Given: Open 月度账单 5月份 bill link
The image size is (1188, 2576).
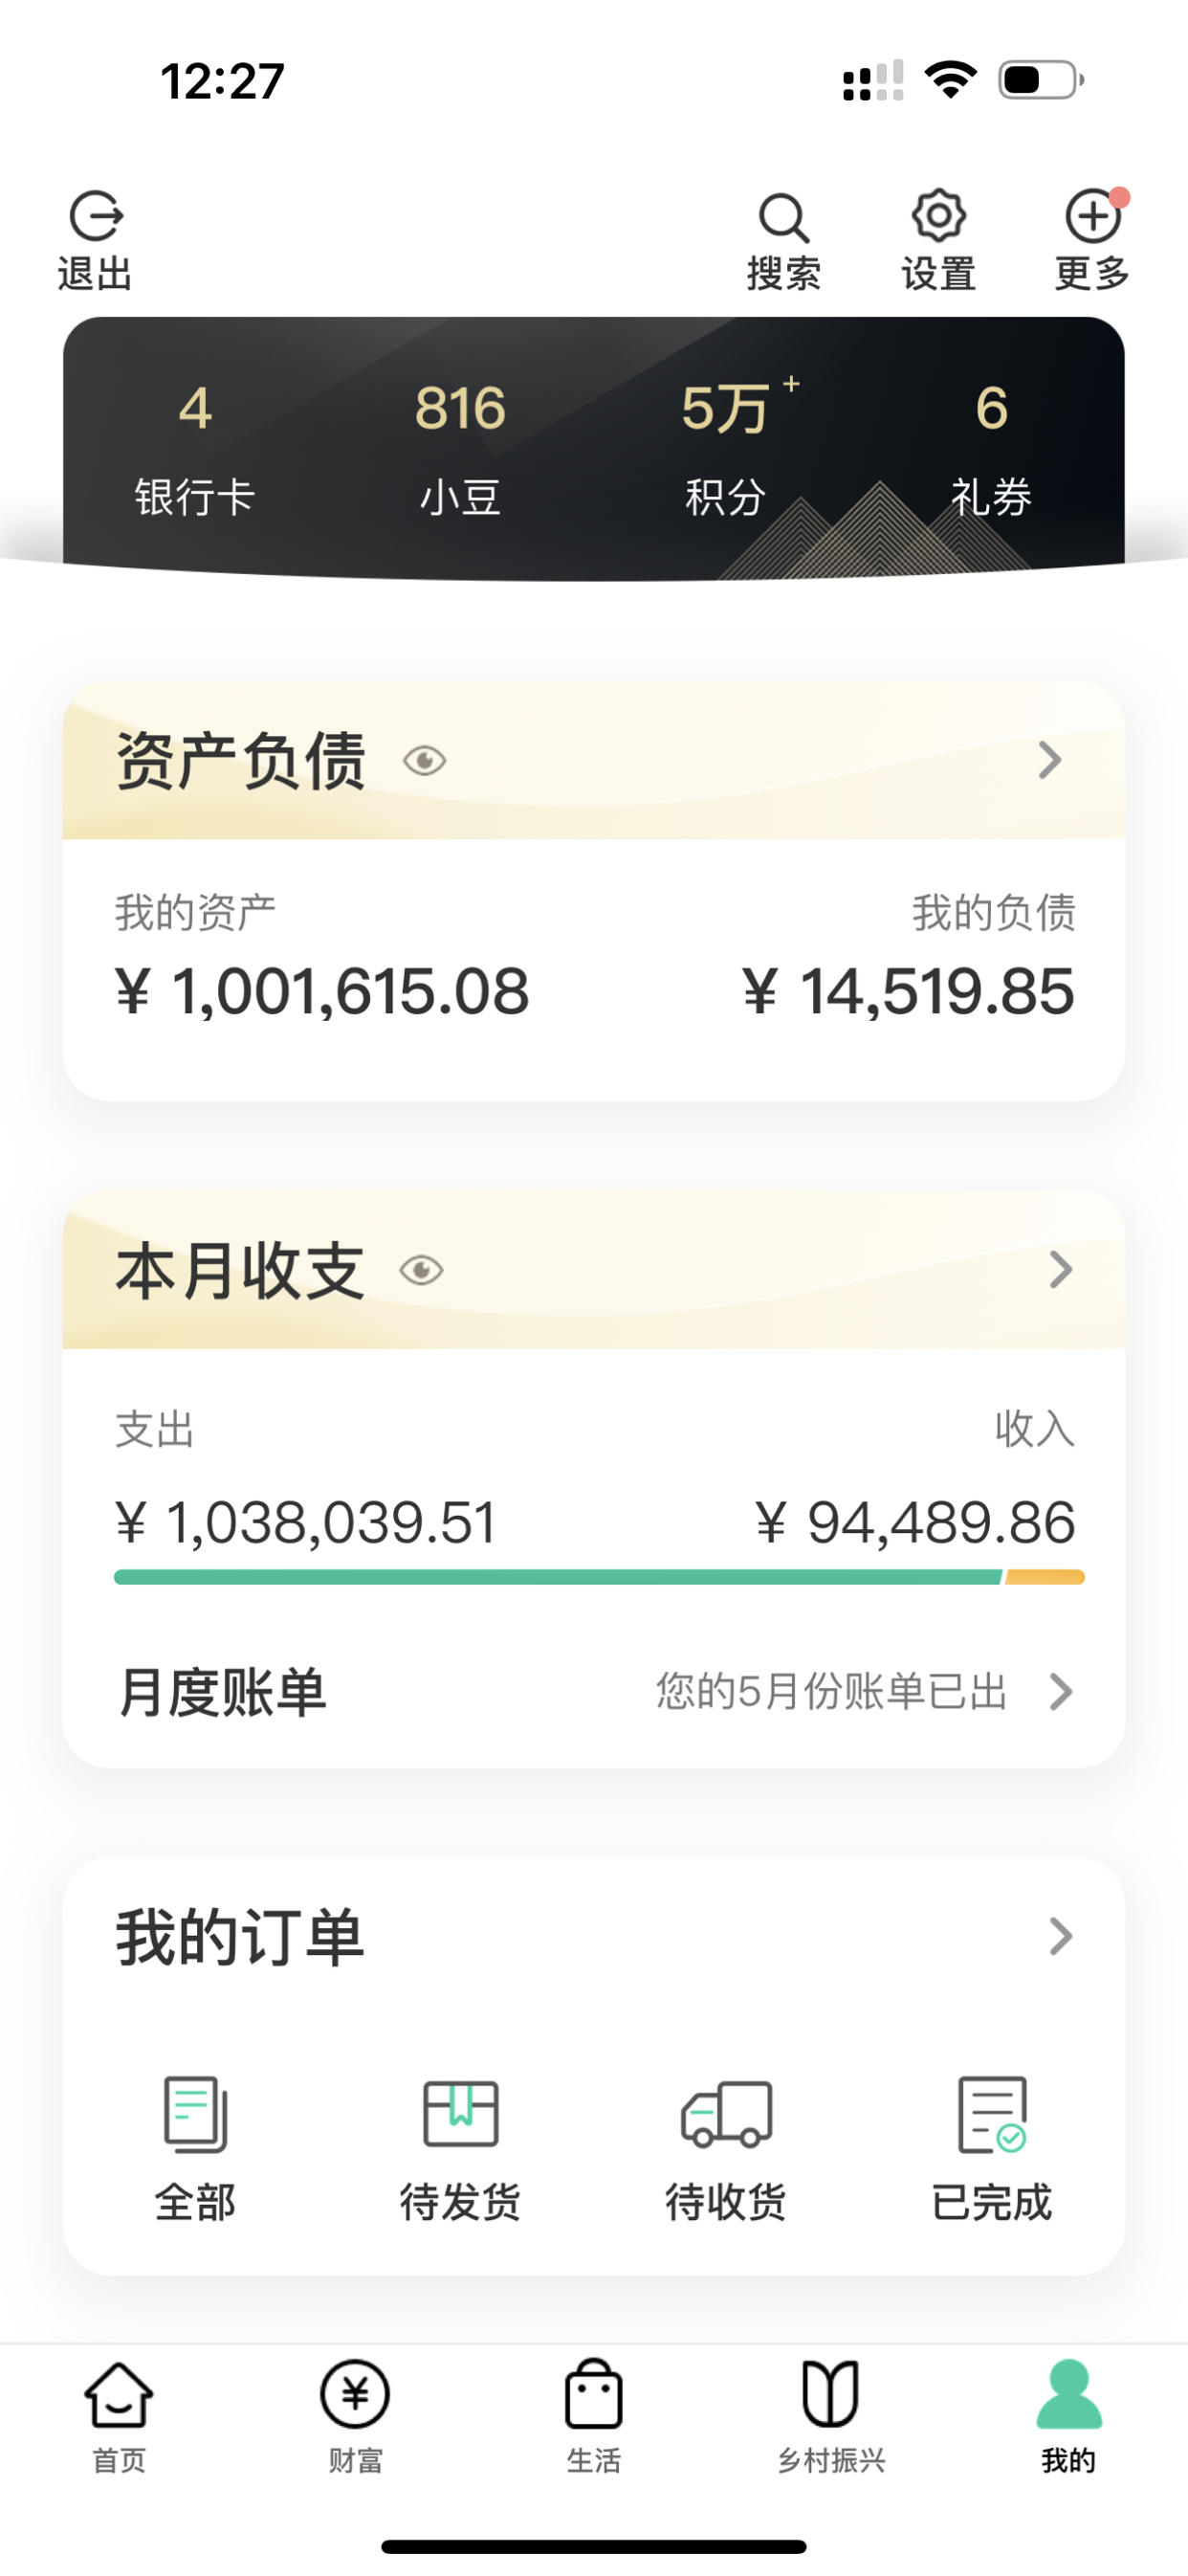Looking at the screenshot, I should point(865,1692).
